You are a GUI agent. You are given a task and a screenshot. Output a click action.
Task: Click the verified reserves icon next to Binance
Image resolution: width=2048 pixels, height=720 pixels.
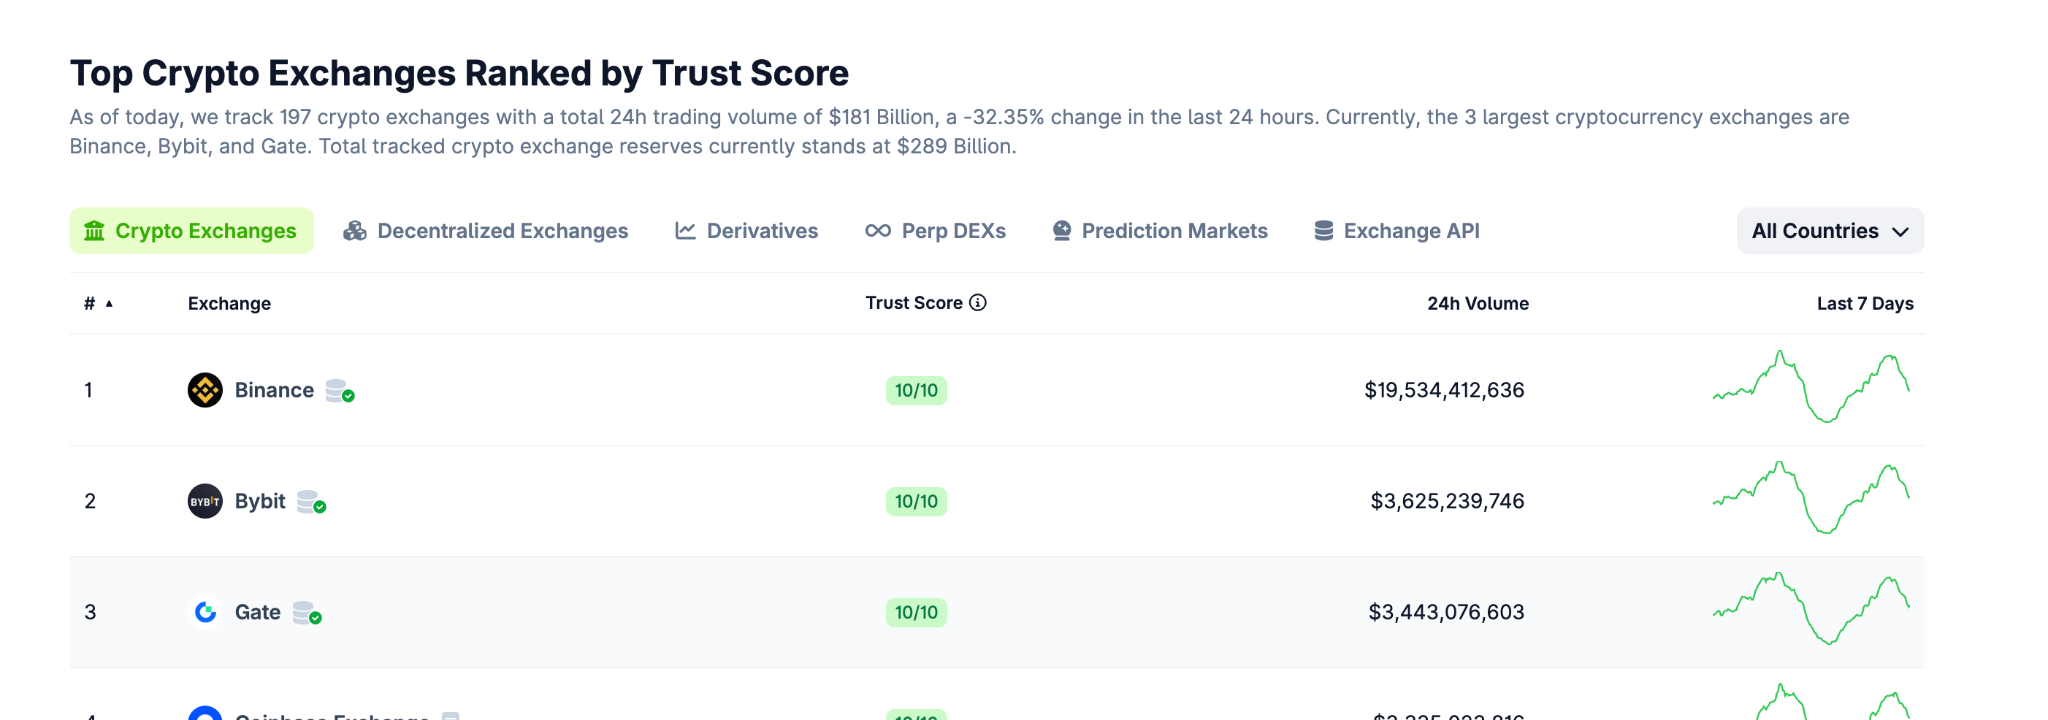coord(340,391)
